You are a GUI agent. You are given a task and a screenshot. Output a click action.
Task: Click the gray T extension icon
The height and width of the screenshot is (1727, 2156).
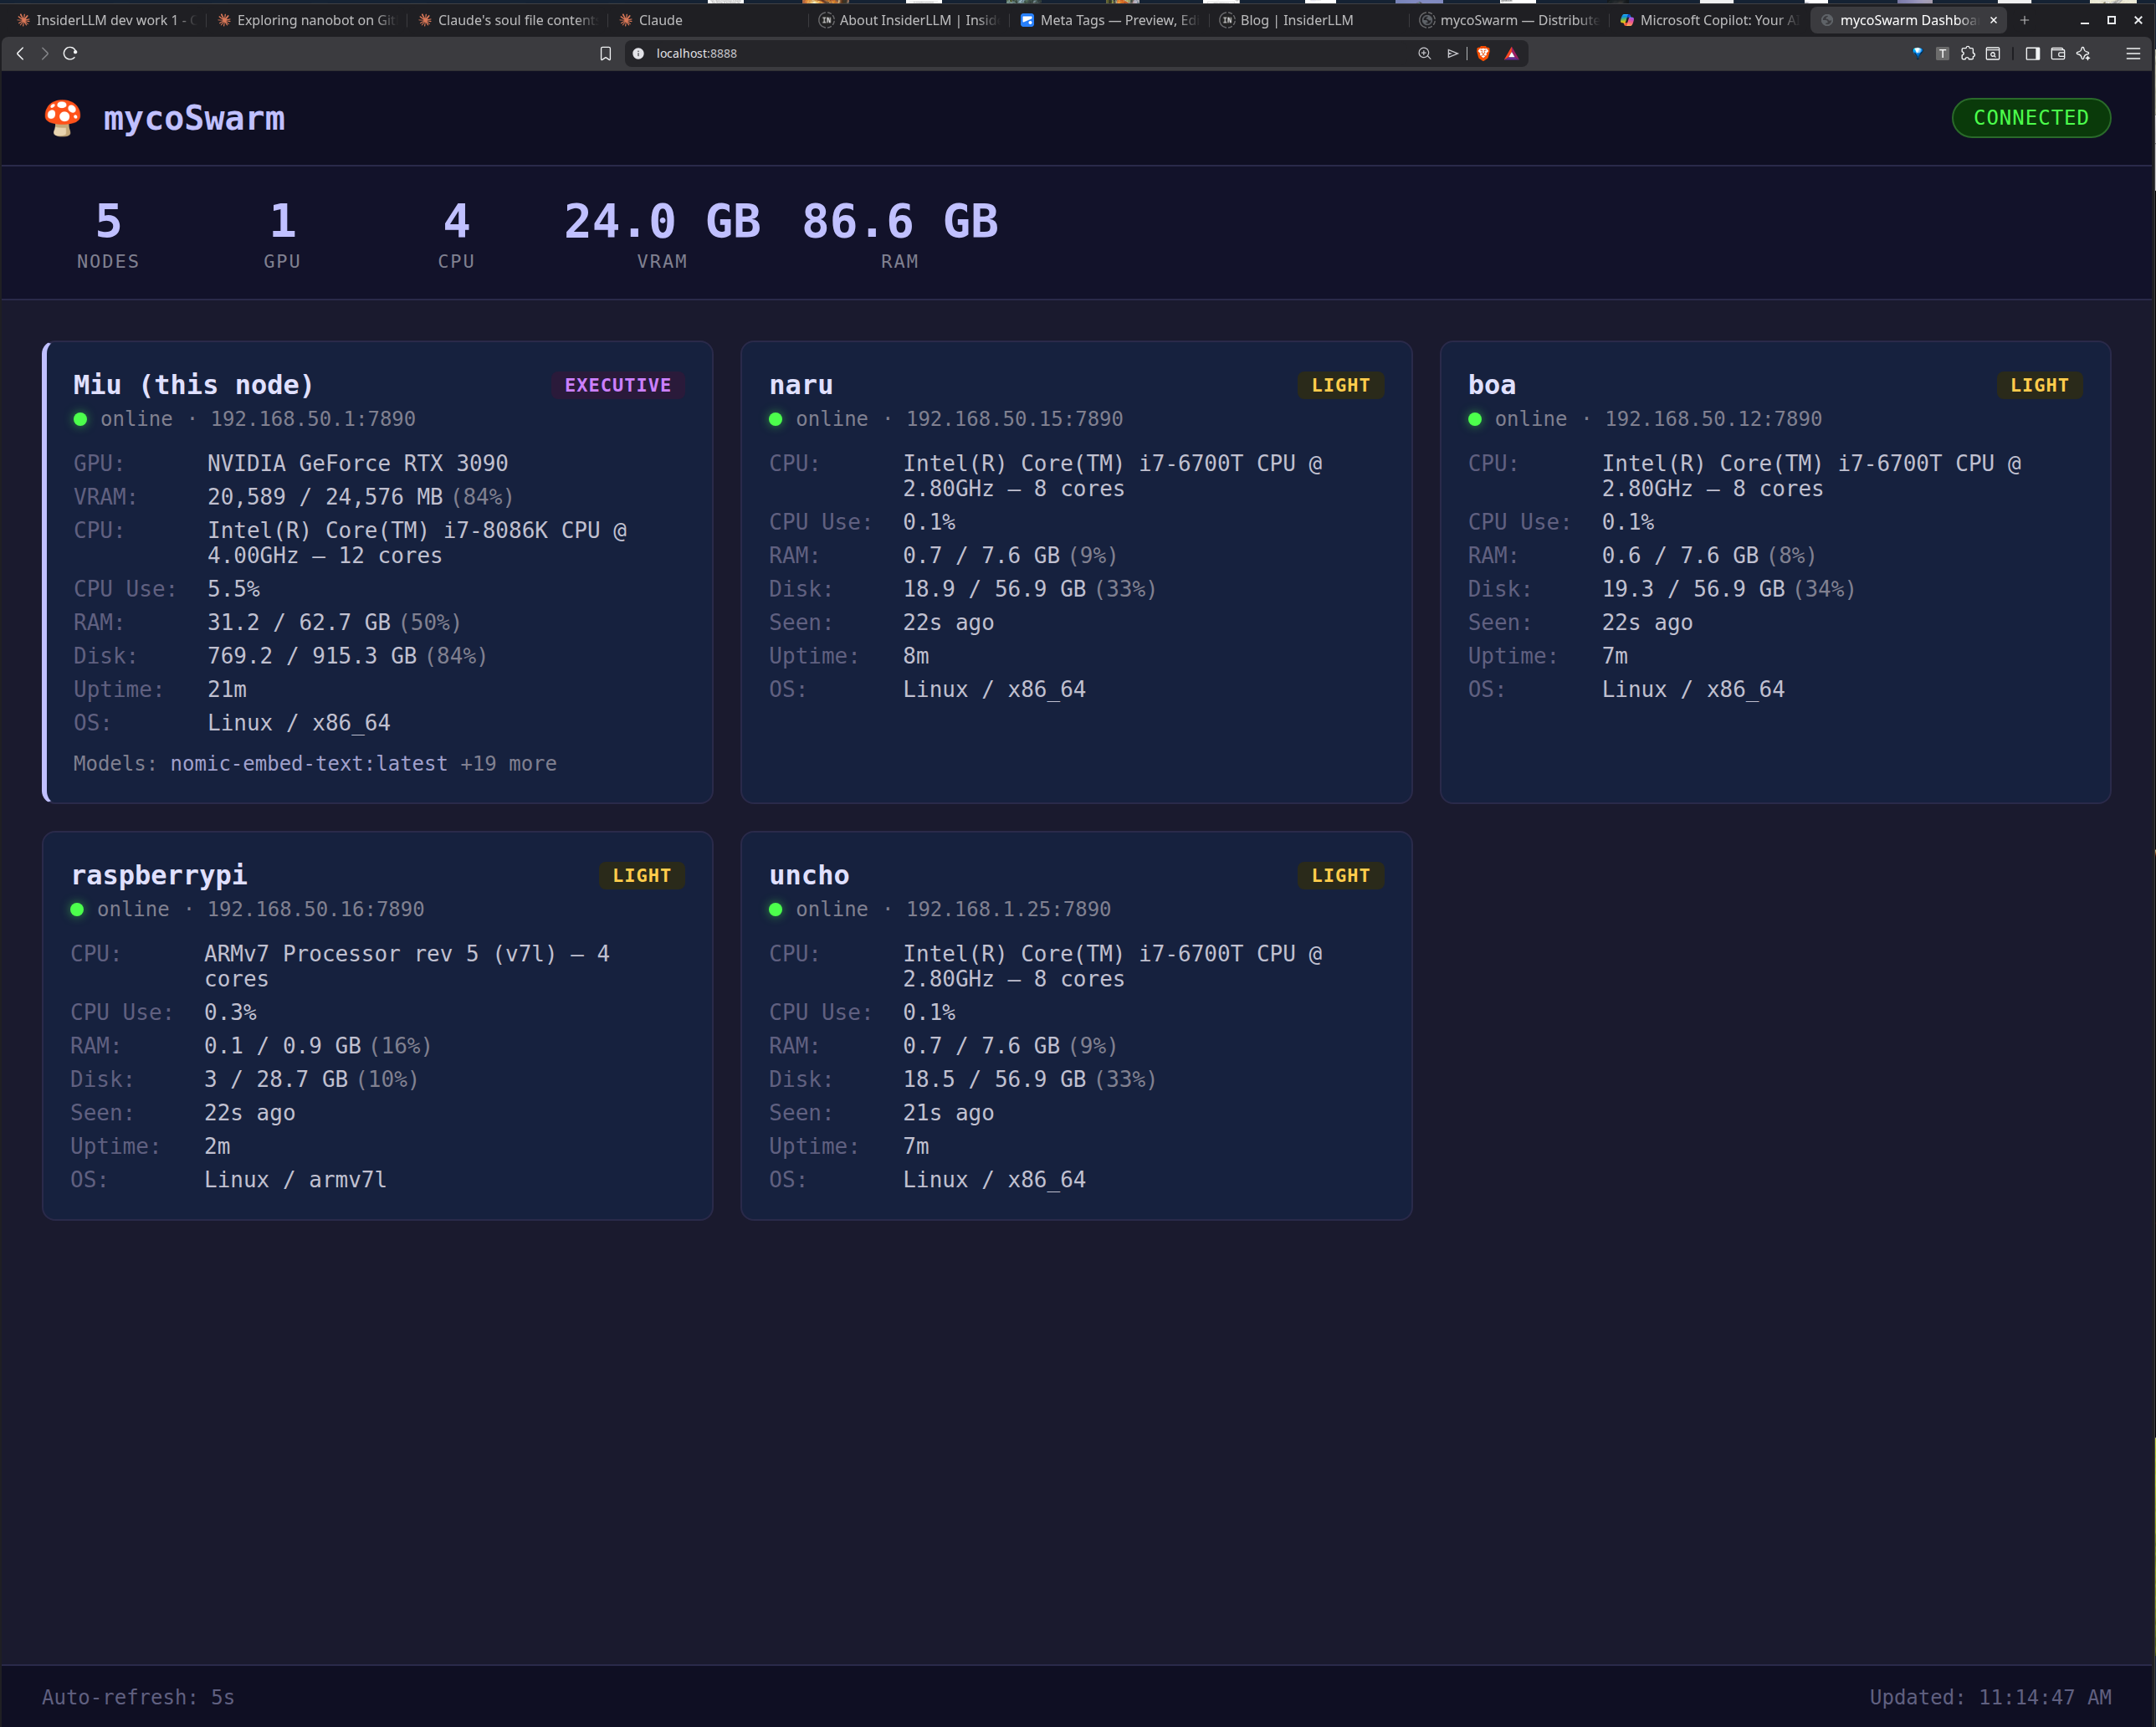pyautogui.click(x=1942, y=54)
